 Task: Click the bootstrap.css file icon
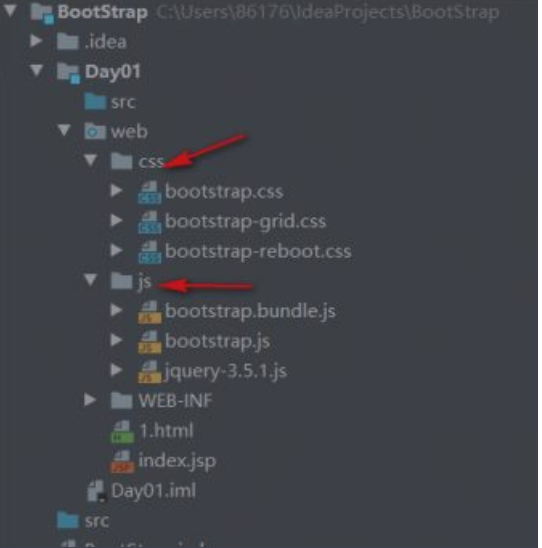[x=150, y=192]
